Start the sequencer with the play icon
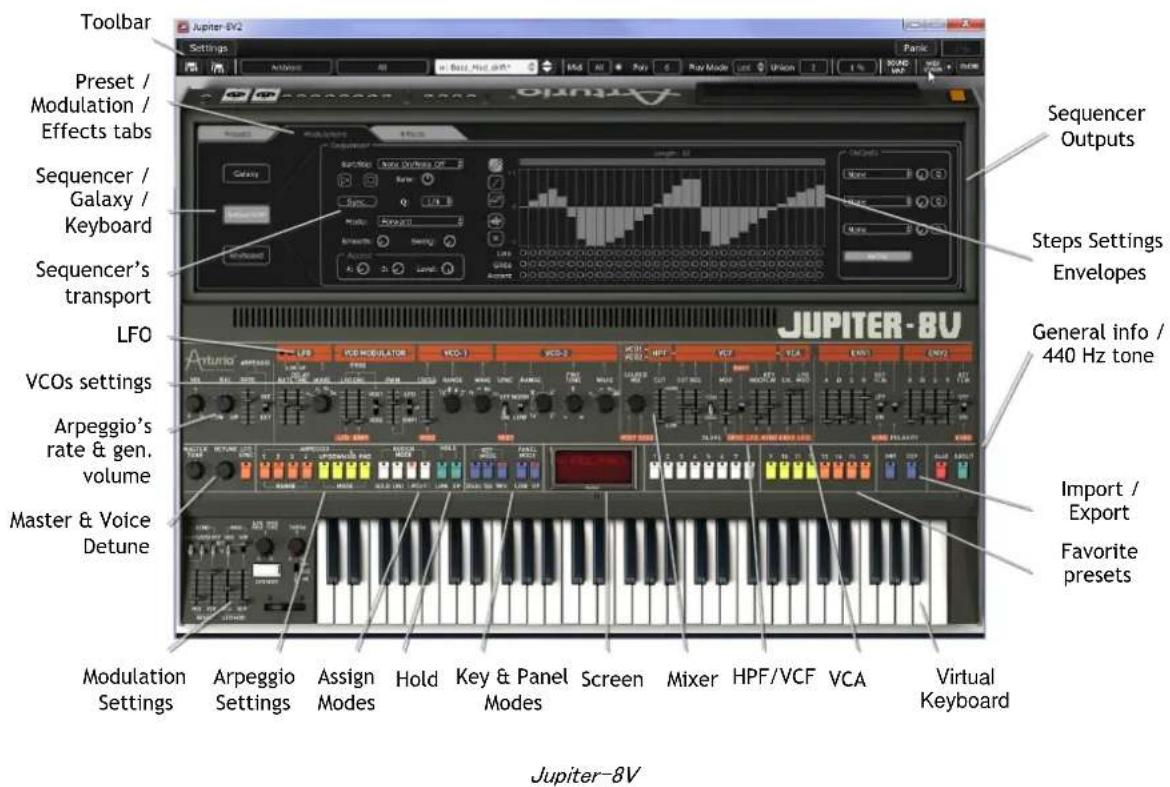Screen dimensions: 1170x787 [345, 180]
